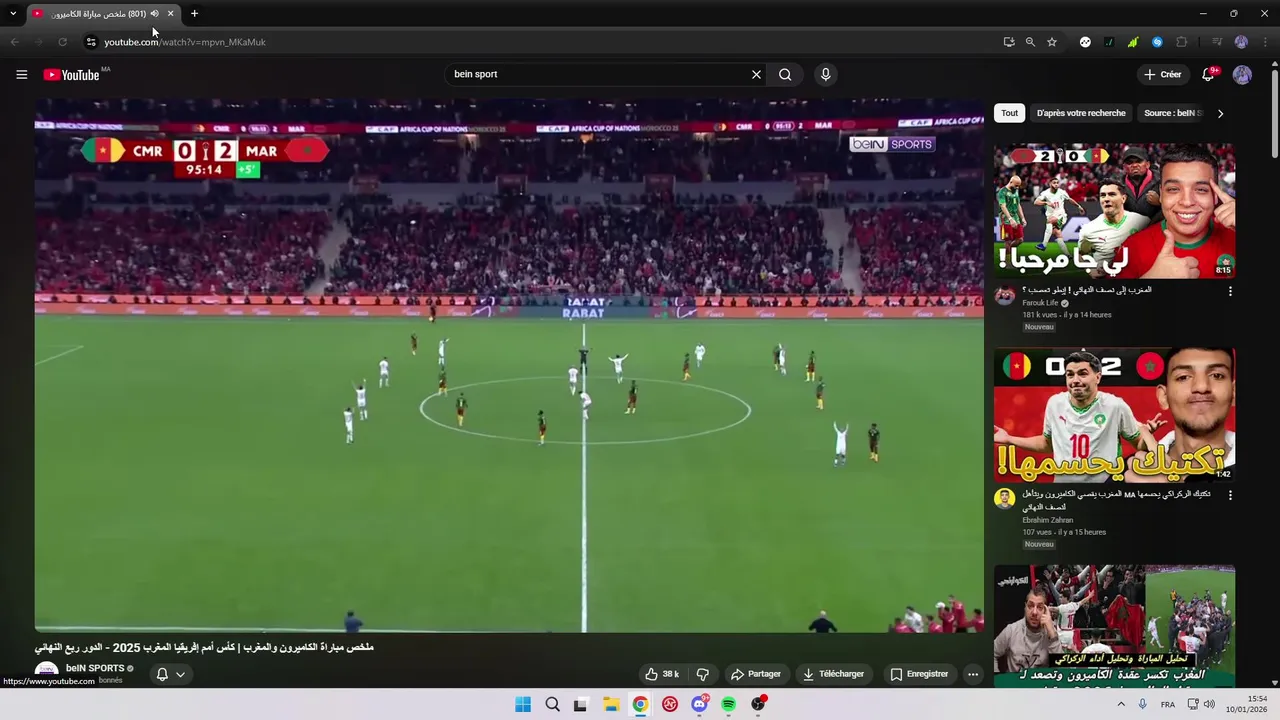Click the Partager share button
Image resolution: width=1280 pixels, height=720 pixels.
pyautogui.click(x=756, y=674)
